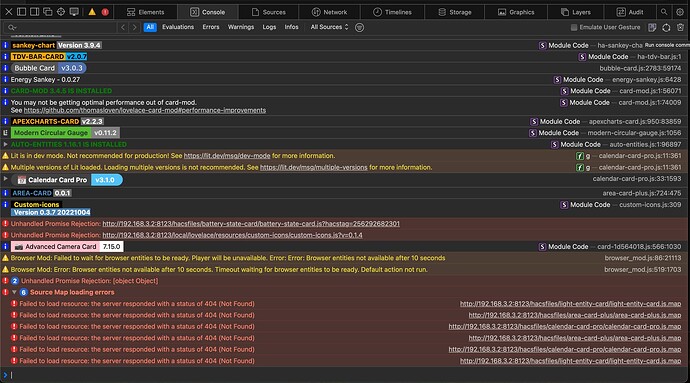Go to the Network tab
Screen dimensions: 690x383
tap(329, 12)
